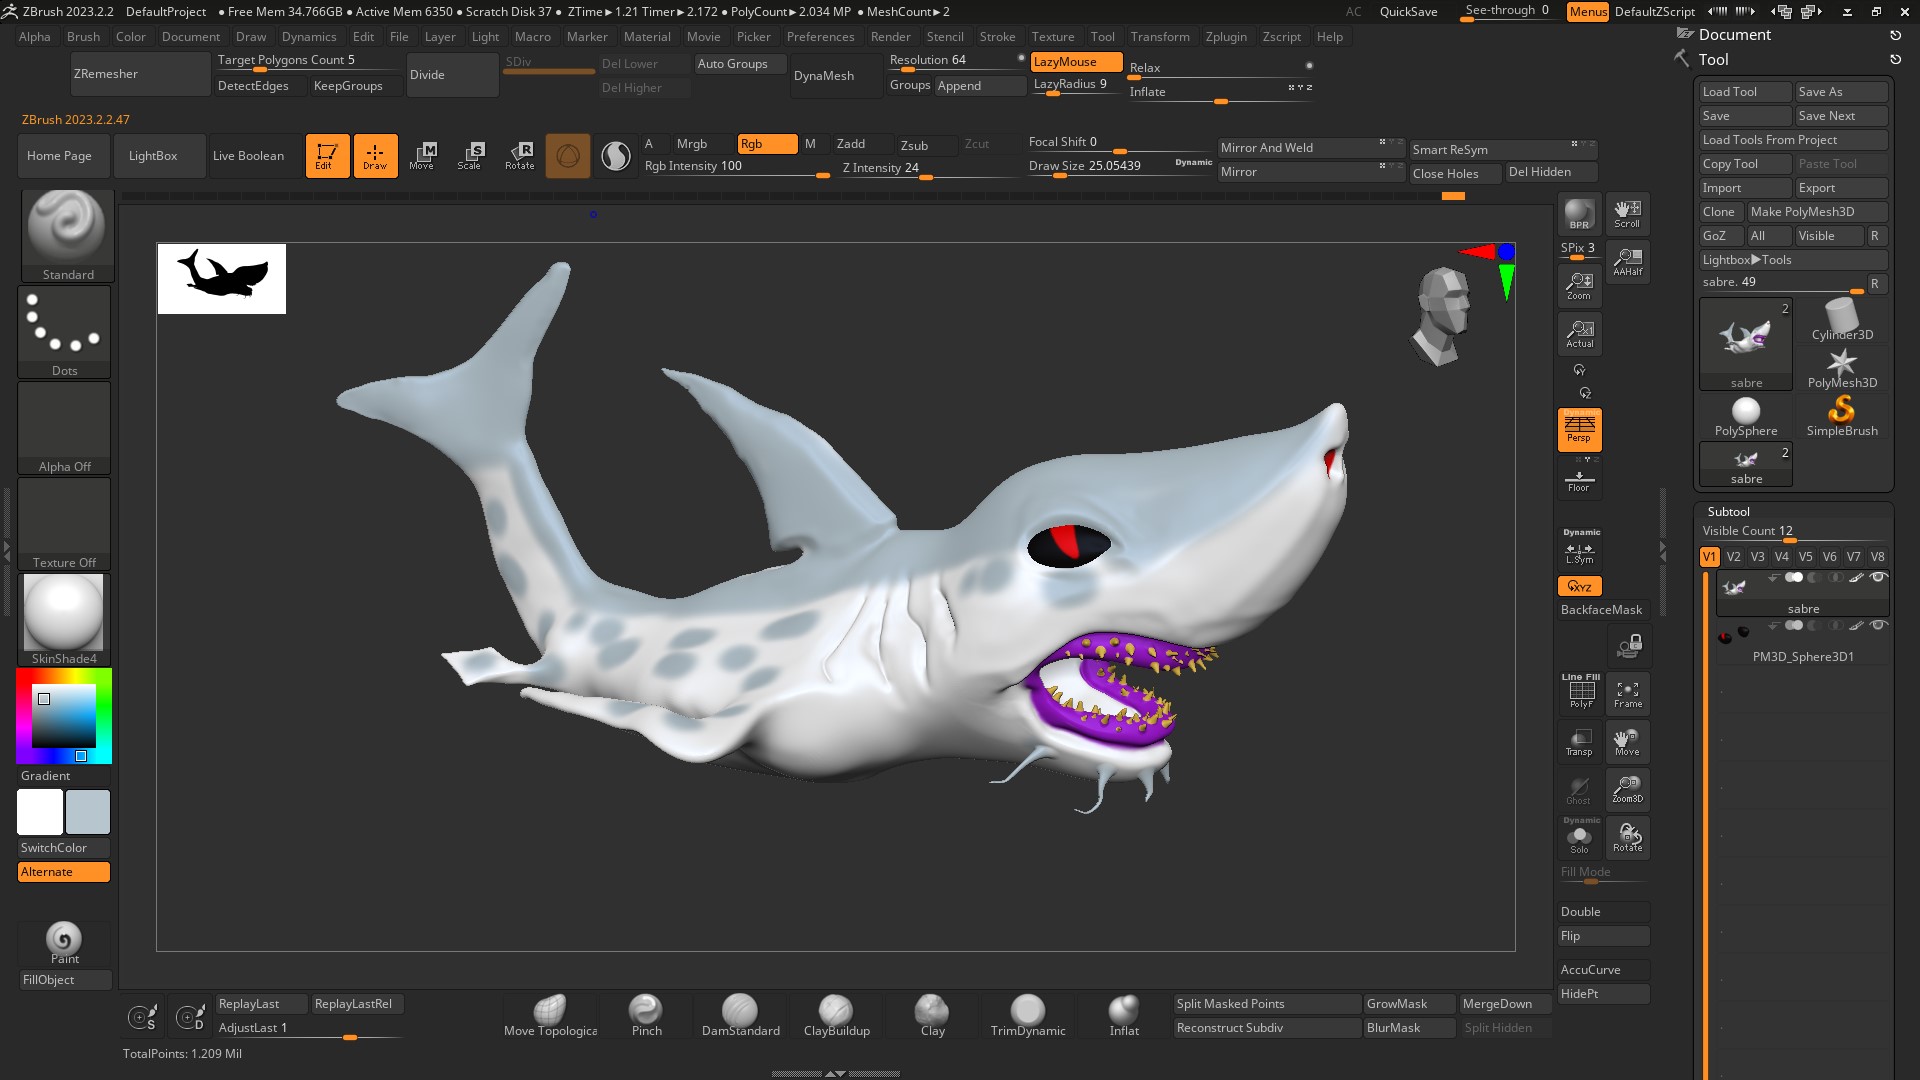The width and height of the screenshot is (1920, 1080).
Task: Click the Make PolyMesh3D button
Action: [x=1816, y=212]
